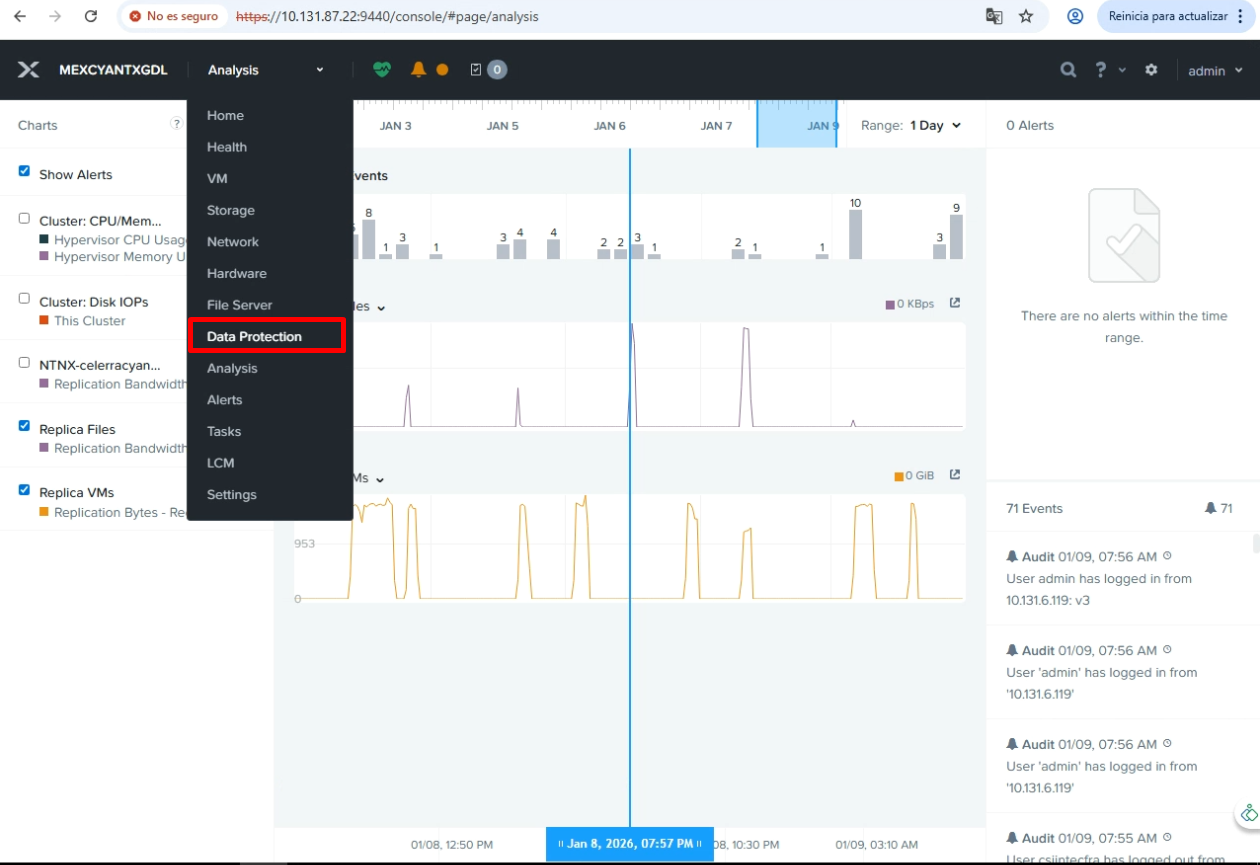1260x865 pixels.
Task: Collapse the Analysis navigation dropdown
Action: [266, 70]
